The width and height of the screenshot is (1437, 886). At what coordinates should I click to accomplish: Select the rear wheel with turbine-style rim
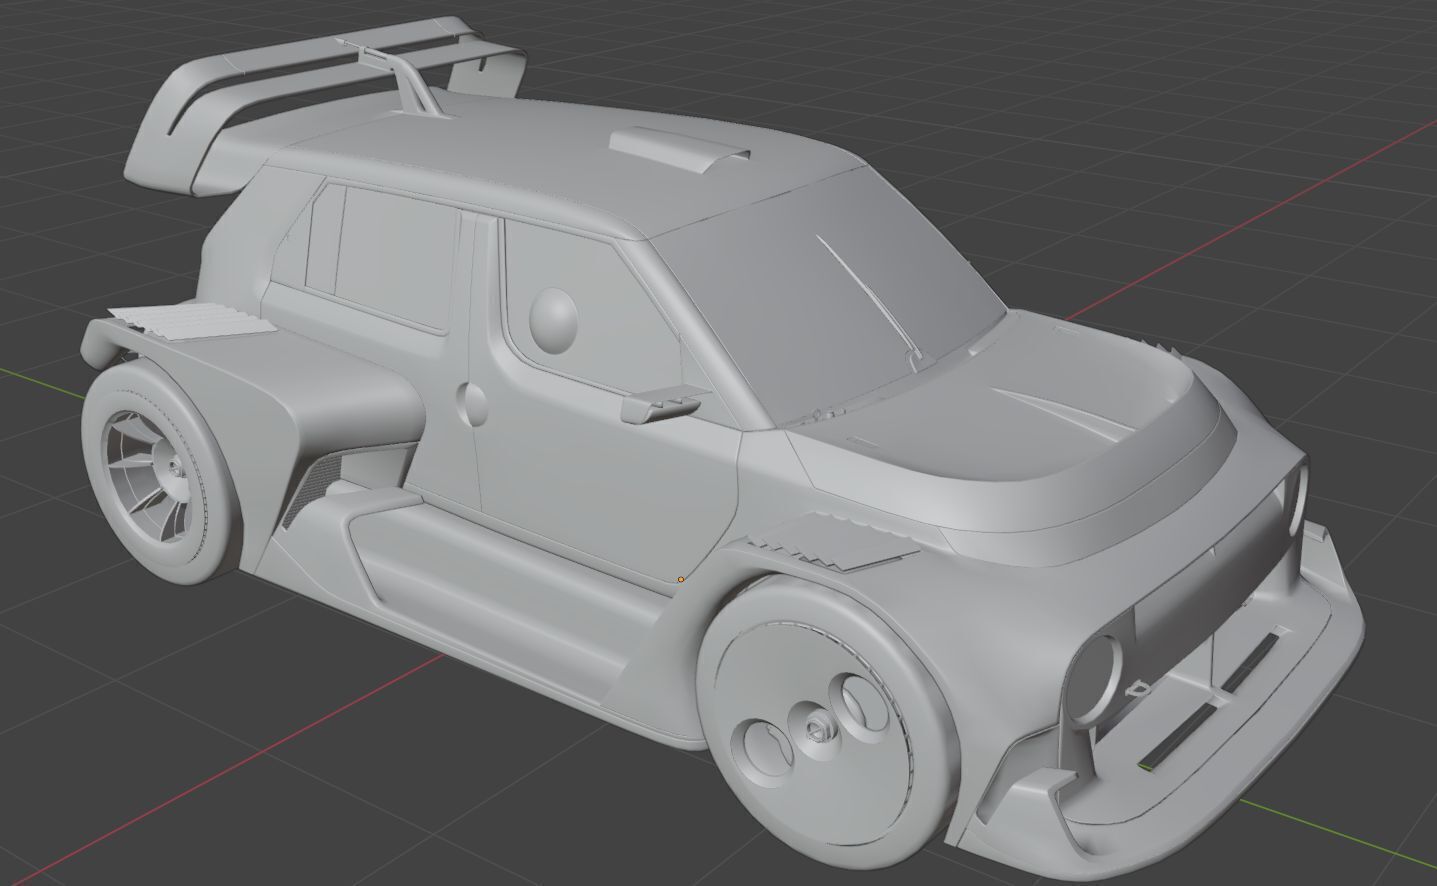click(x=160, y=471)
